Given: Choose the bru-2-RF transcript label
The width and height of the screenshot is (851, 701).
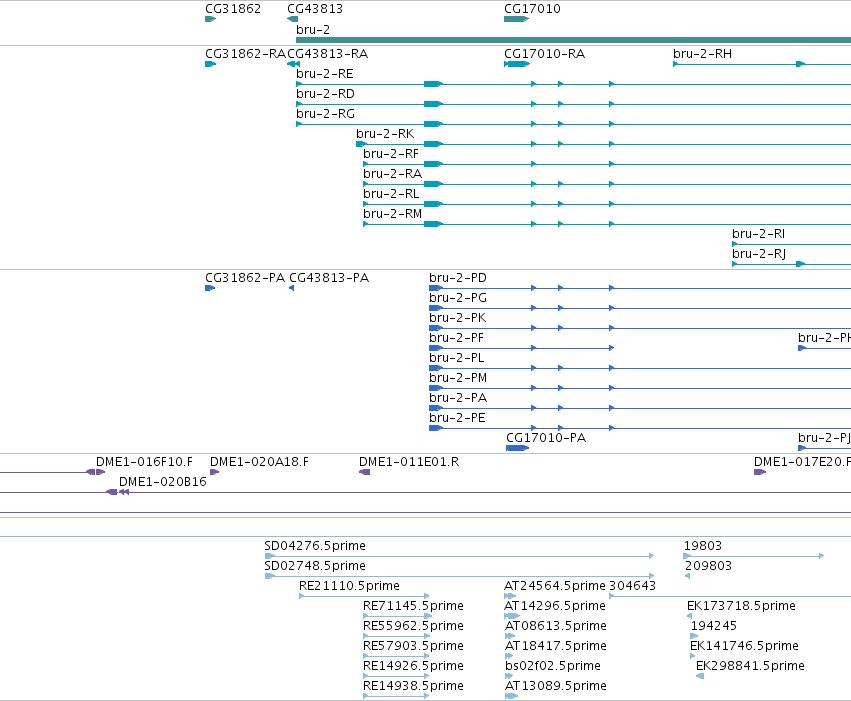Looking at the screenshot, I should (x=391, y=154).
